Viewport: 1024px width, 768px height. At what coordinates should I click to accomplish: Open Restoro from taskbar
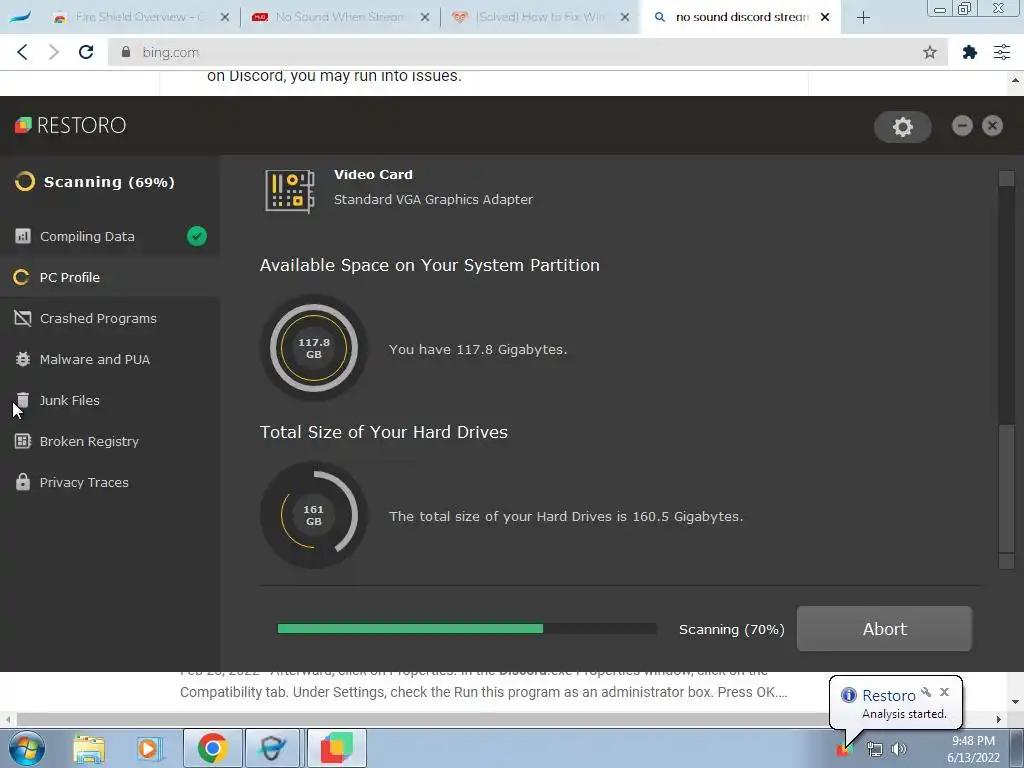pos(337,748)
